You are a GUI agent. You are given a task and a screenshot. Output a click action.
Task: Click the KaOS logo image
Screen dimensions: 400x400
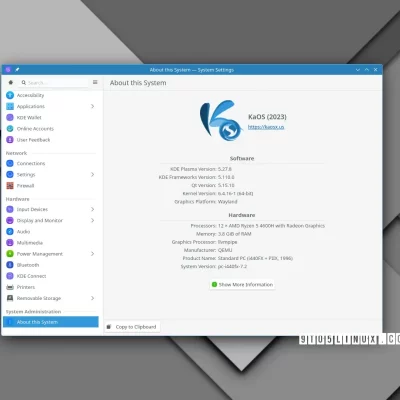220,121
